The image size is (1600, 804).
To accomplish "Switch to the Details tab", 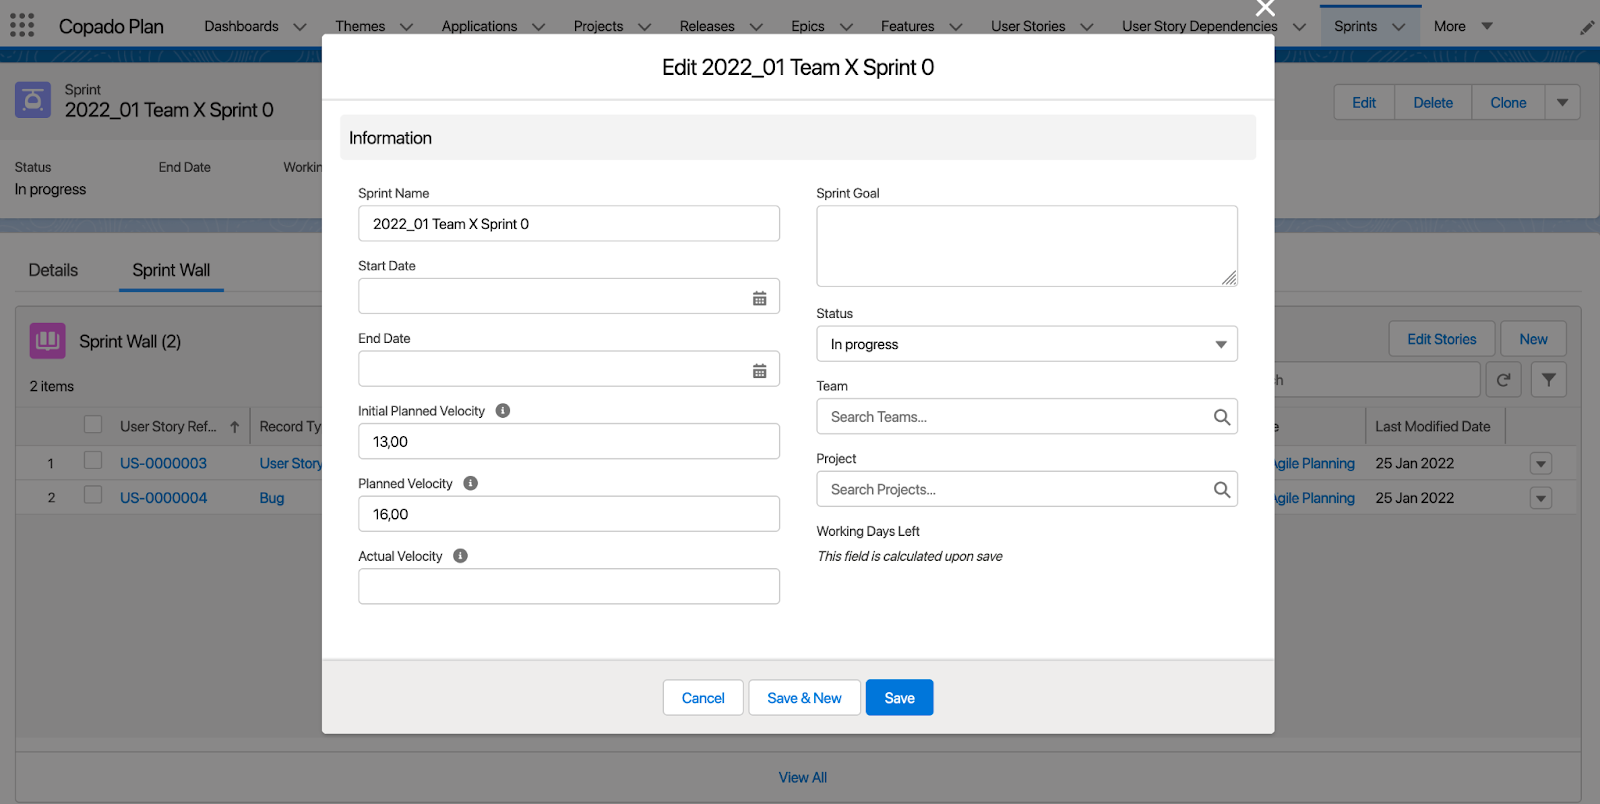I will click(53, 270).
